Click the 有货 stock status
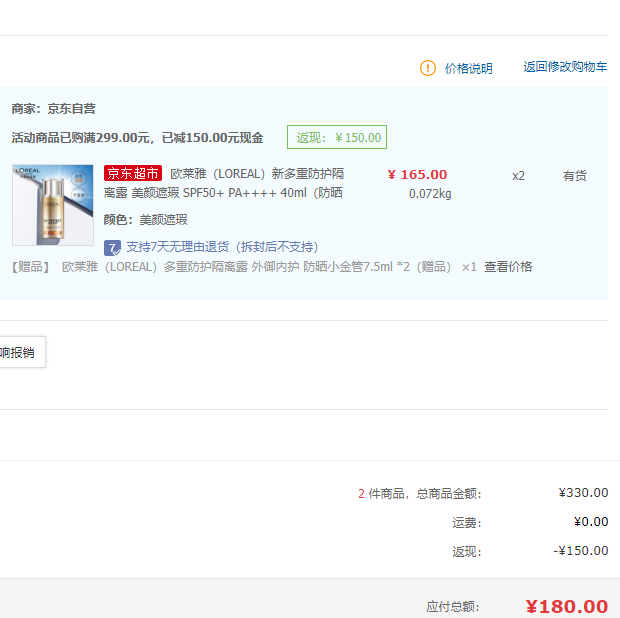 click(575, 176)
